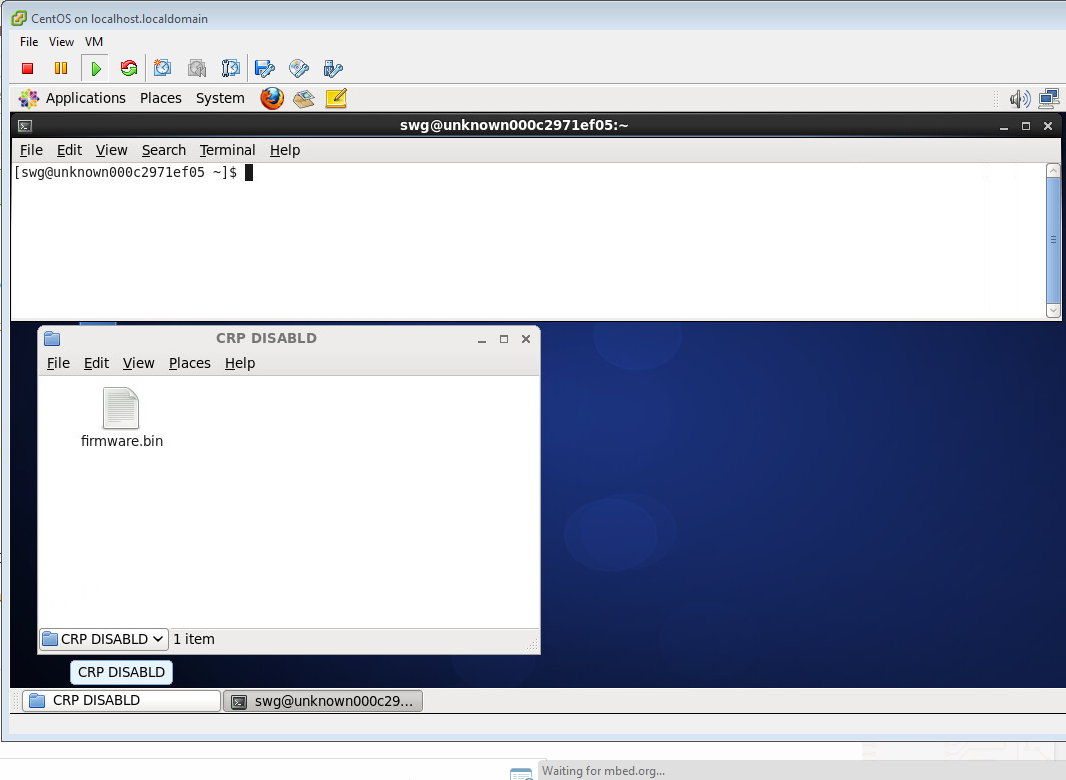Click the USB device connection icon
The height and width of the screenshot is (780, 1066).
click(x=333, y=69)
